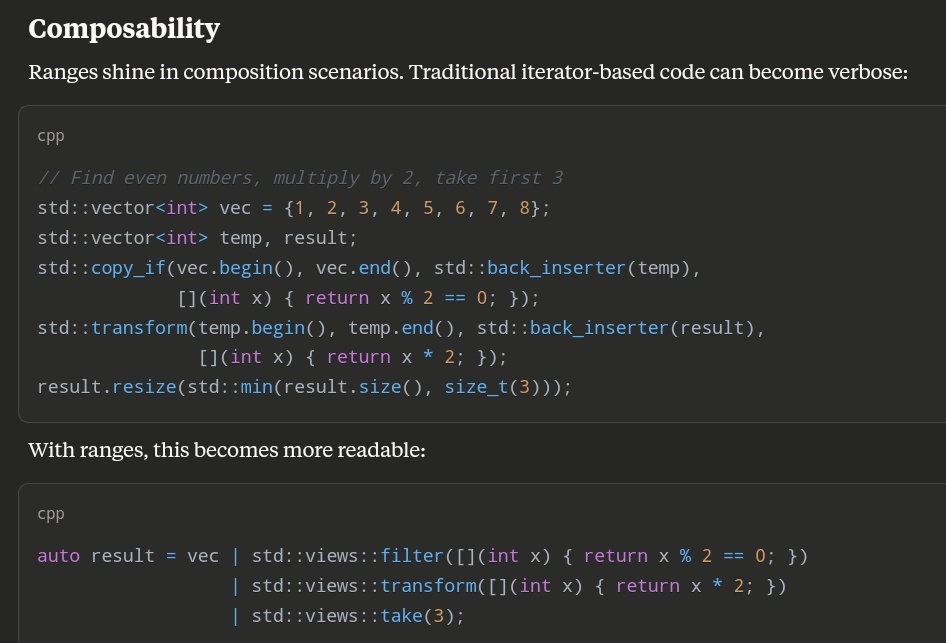Click the line declaring vec = {1, 2, 3, ...}

[293, 208]
